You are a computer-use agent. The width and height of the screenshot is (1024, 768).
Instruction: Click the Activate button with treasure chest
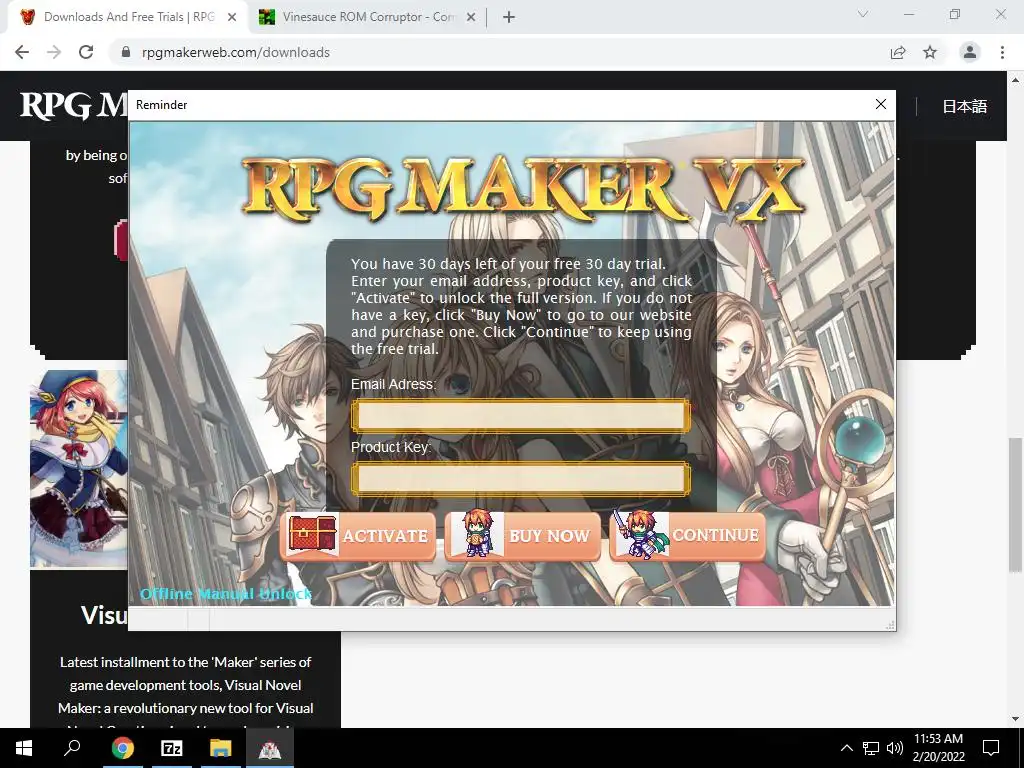click(358, 536)
